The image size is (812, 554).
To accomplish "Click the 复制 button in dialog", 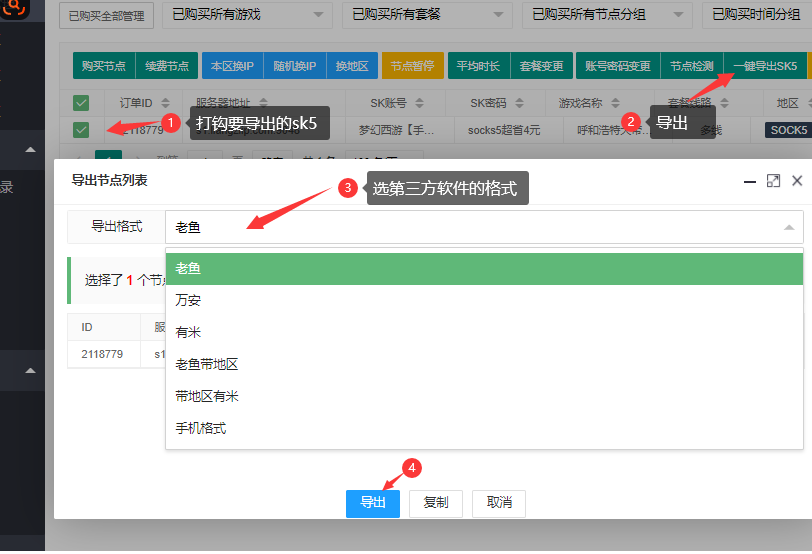I will (x=436, y=503).
